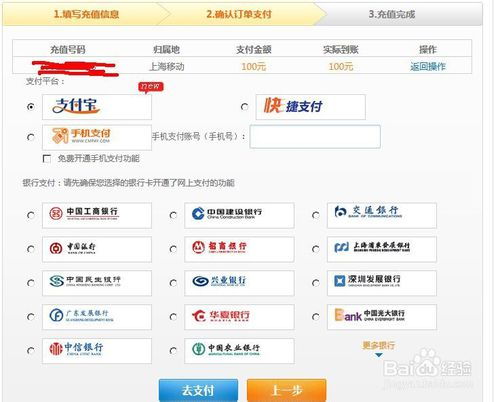
Task: Select the 中国光大银行 radio button
Action: 315,317
